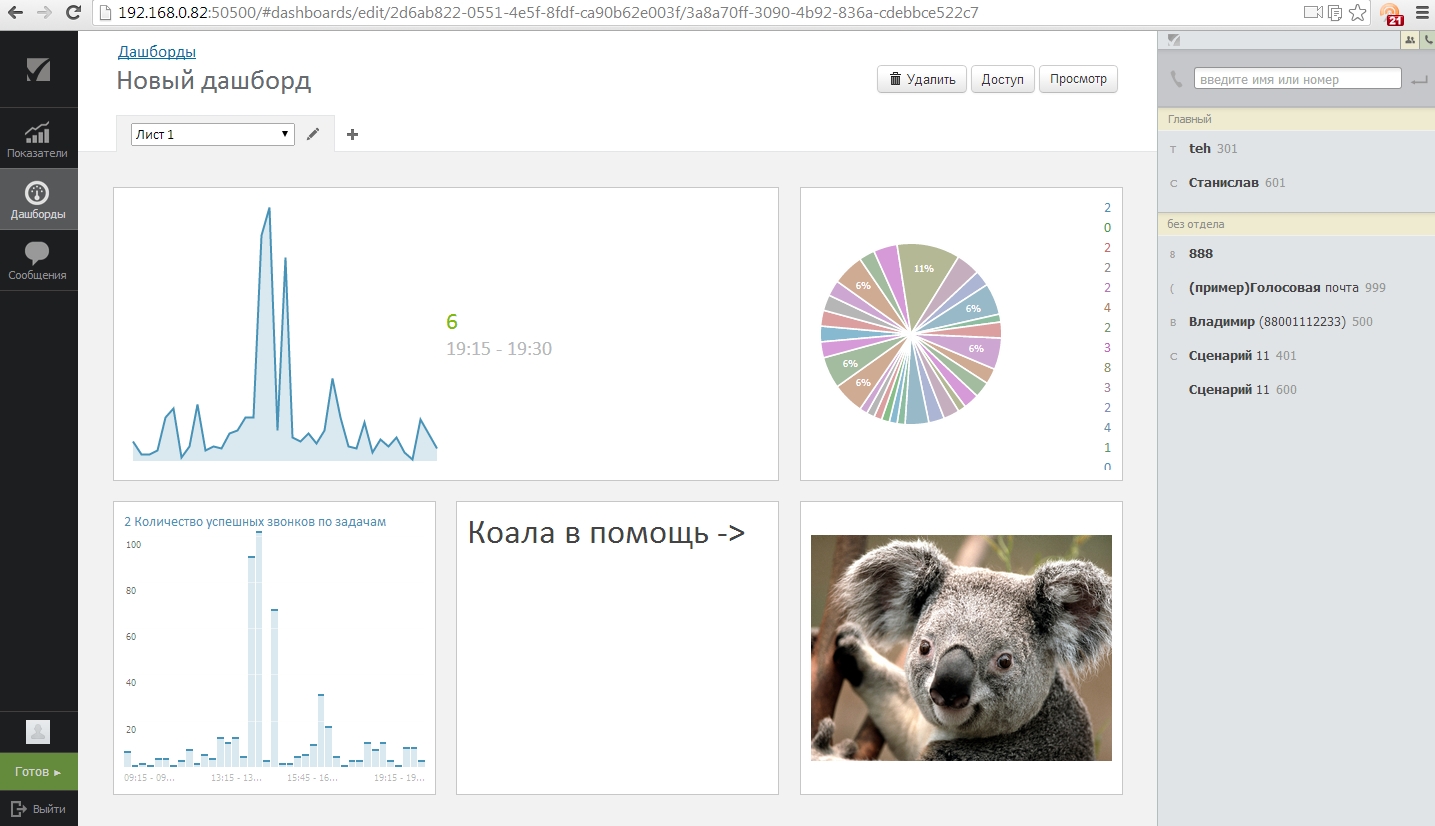1435x826 pixels.
Task: Bookmark this page with star icon
Action: pos(1357,13)
